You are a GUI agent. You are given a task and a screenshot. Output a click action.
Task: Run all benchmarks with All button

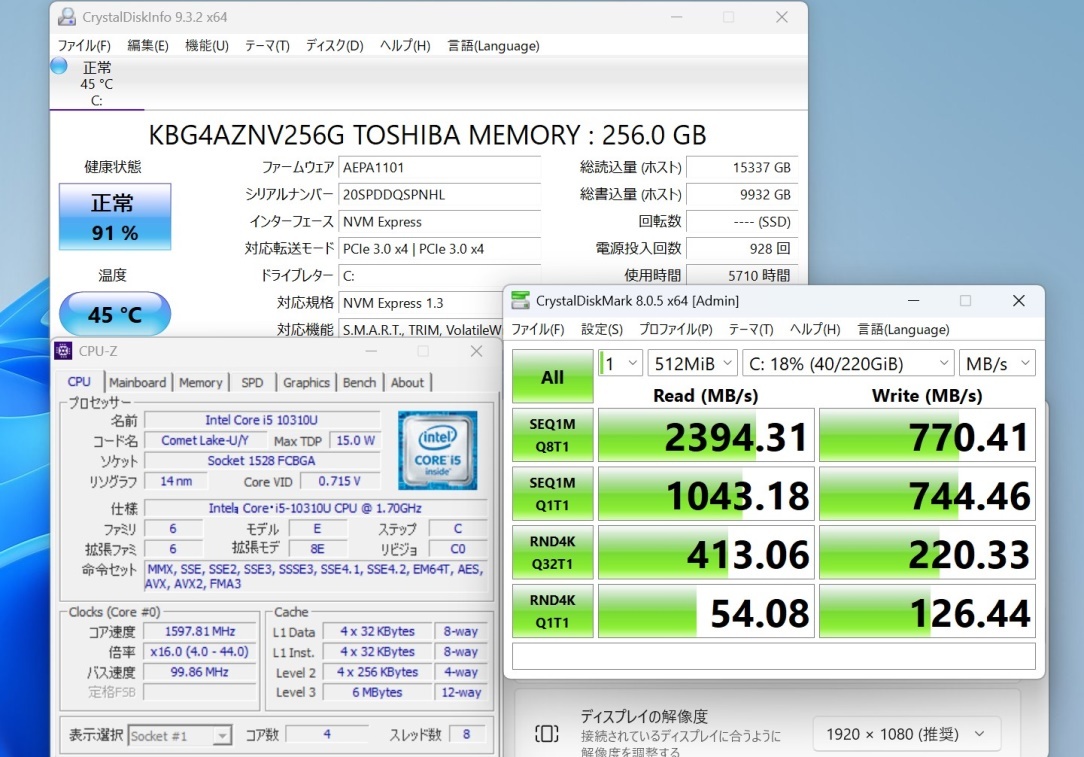click(552, 377)
